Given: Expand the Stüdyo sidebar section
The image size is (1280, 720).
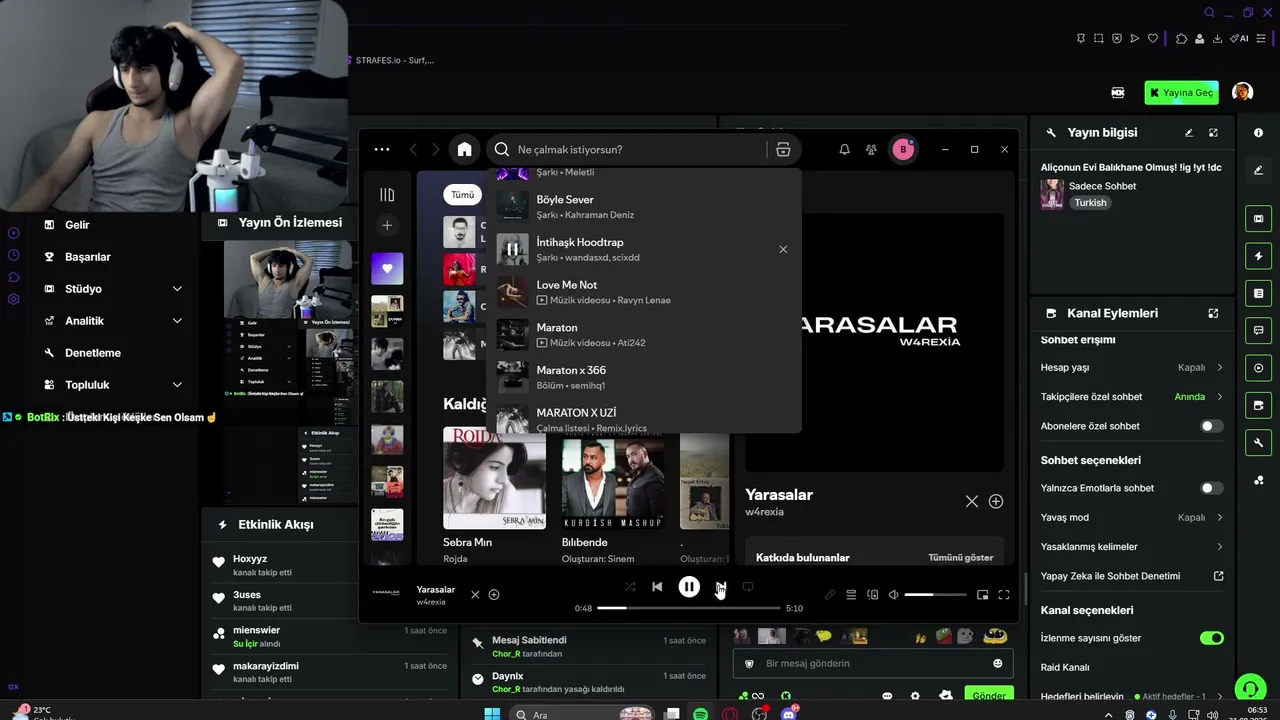Looking at the screenshot, I should pyautogui.click(x=112, y=289).
